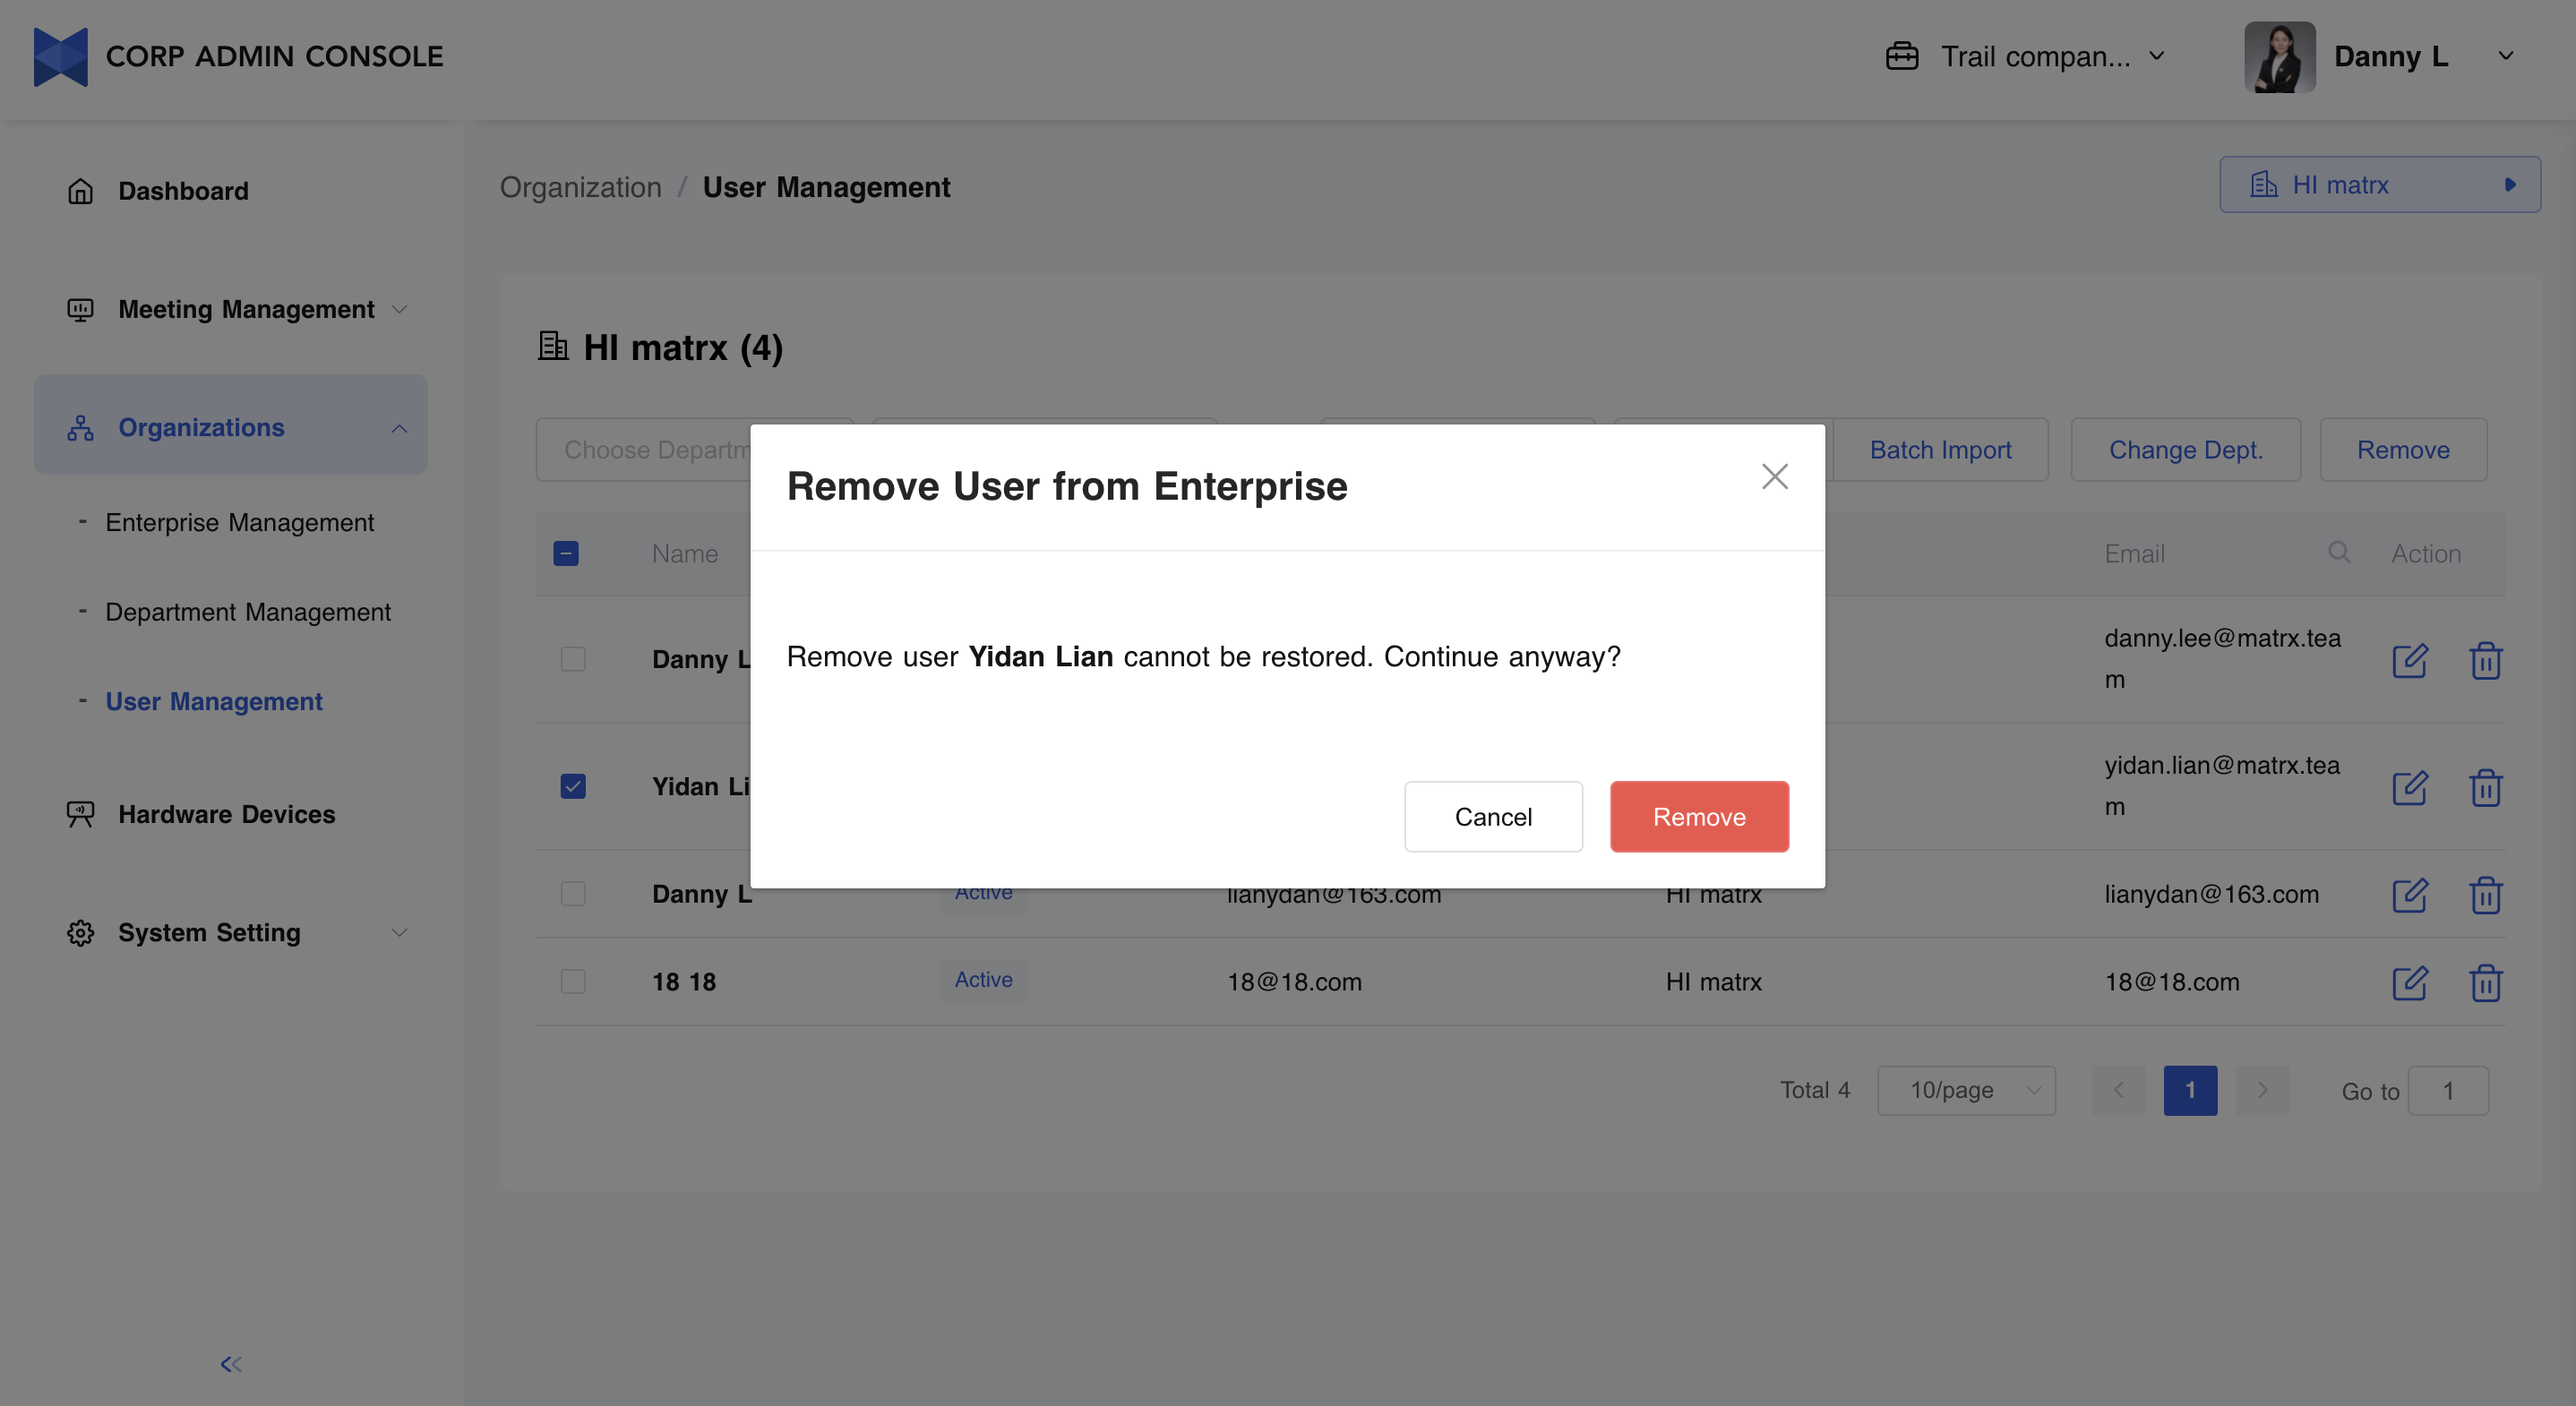Open the 10/page page size dropdown
Screen dimensions: 2576x1406
[x=1965, y=1090]
